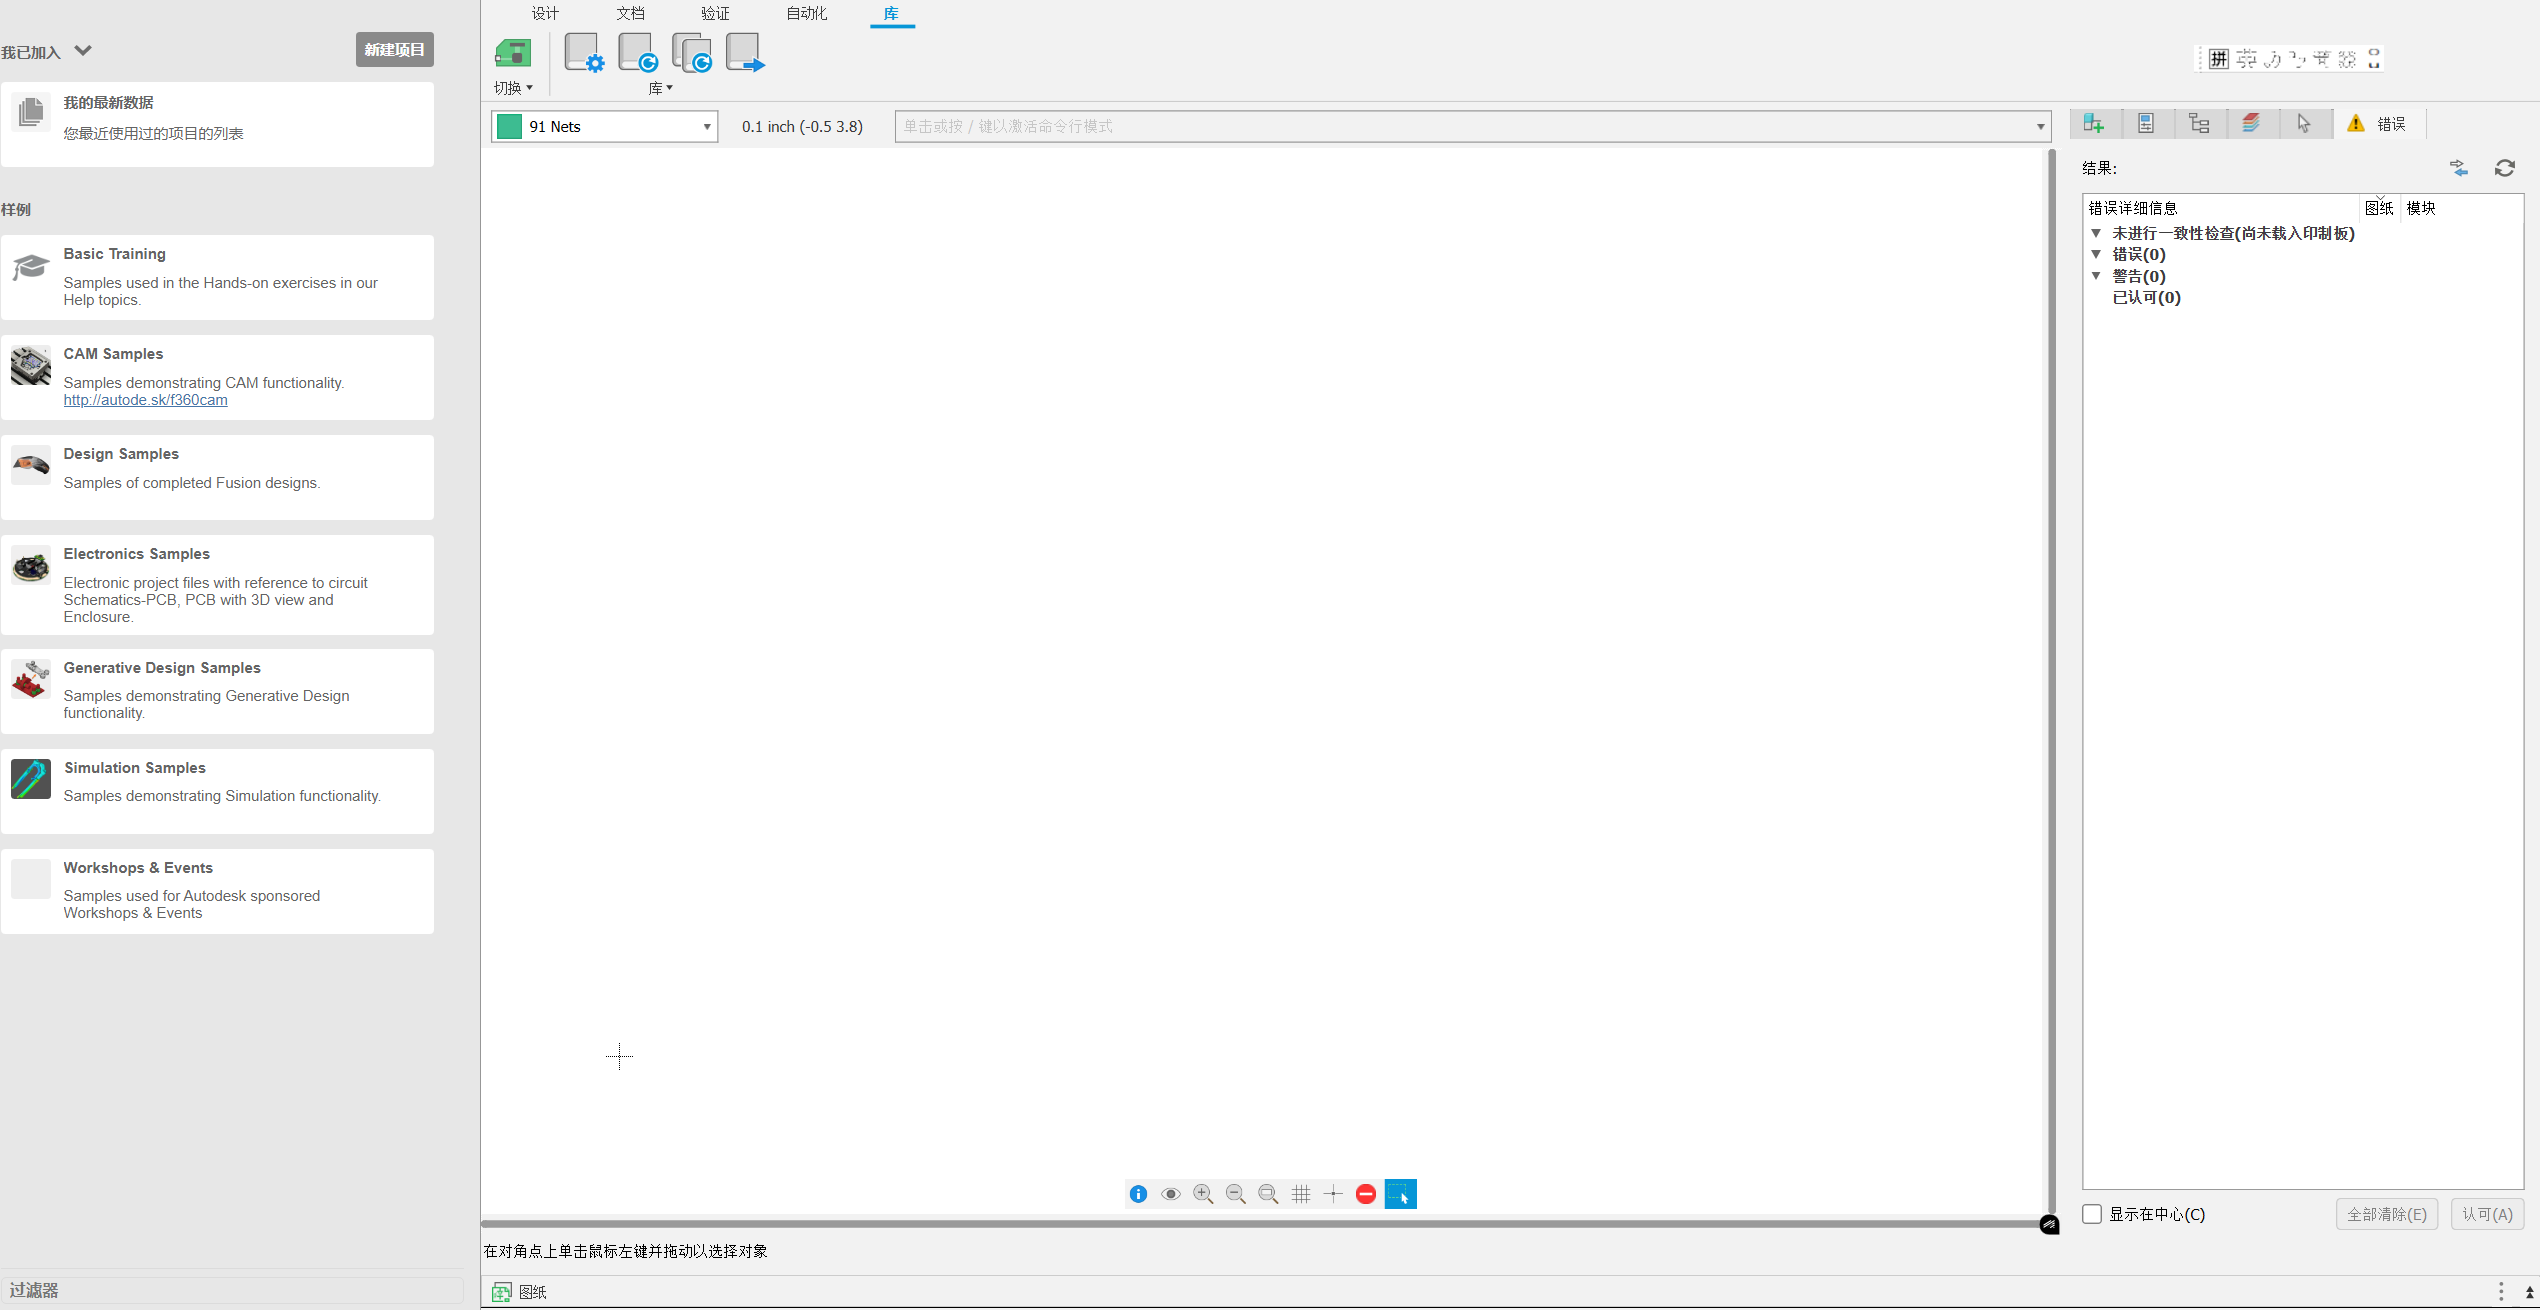Open 我的最新数据 recent data card
Screen dimensions: 2540x1310
[x=218, y=124]
